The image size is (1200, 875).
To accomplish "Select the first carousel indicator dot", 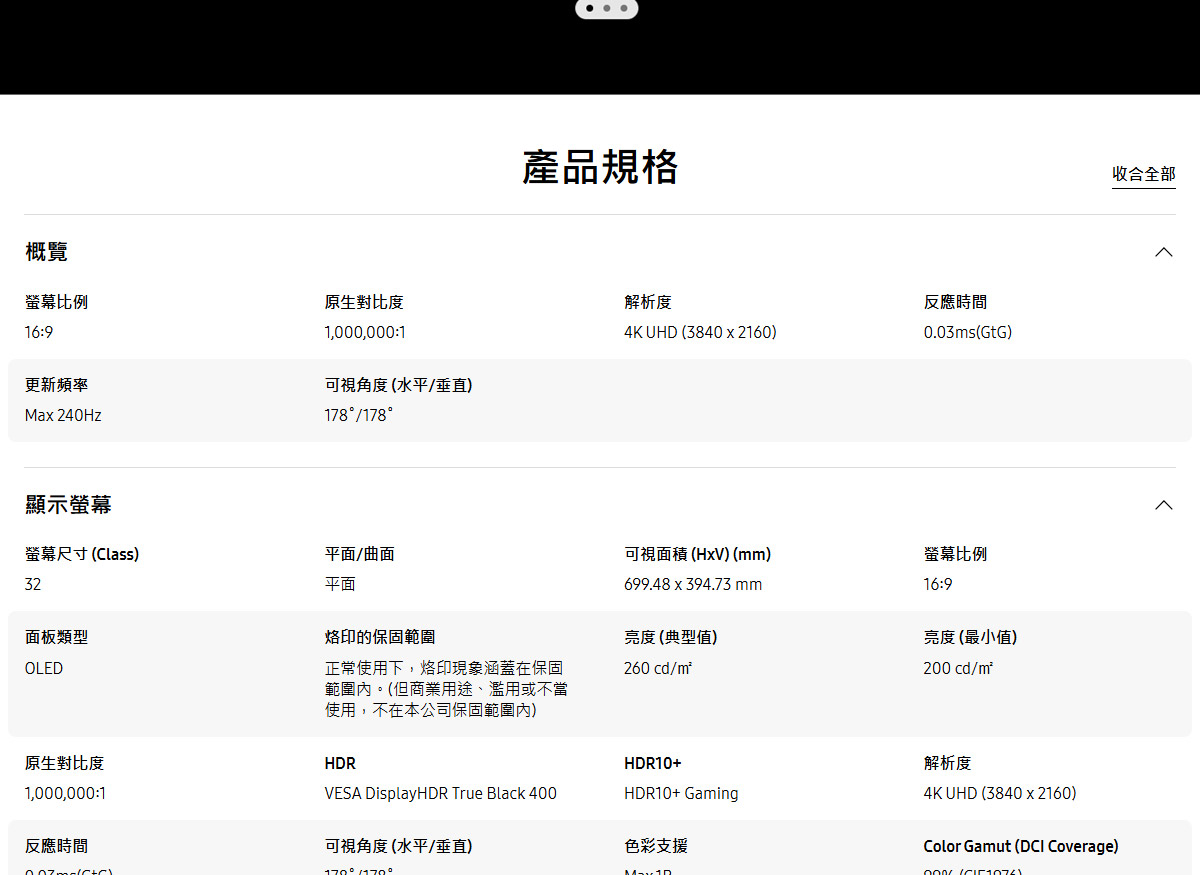I will point(589,8).
